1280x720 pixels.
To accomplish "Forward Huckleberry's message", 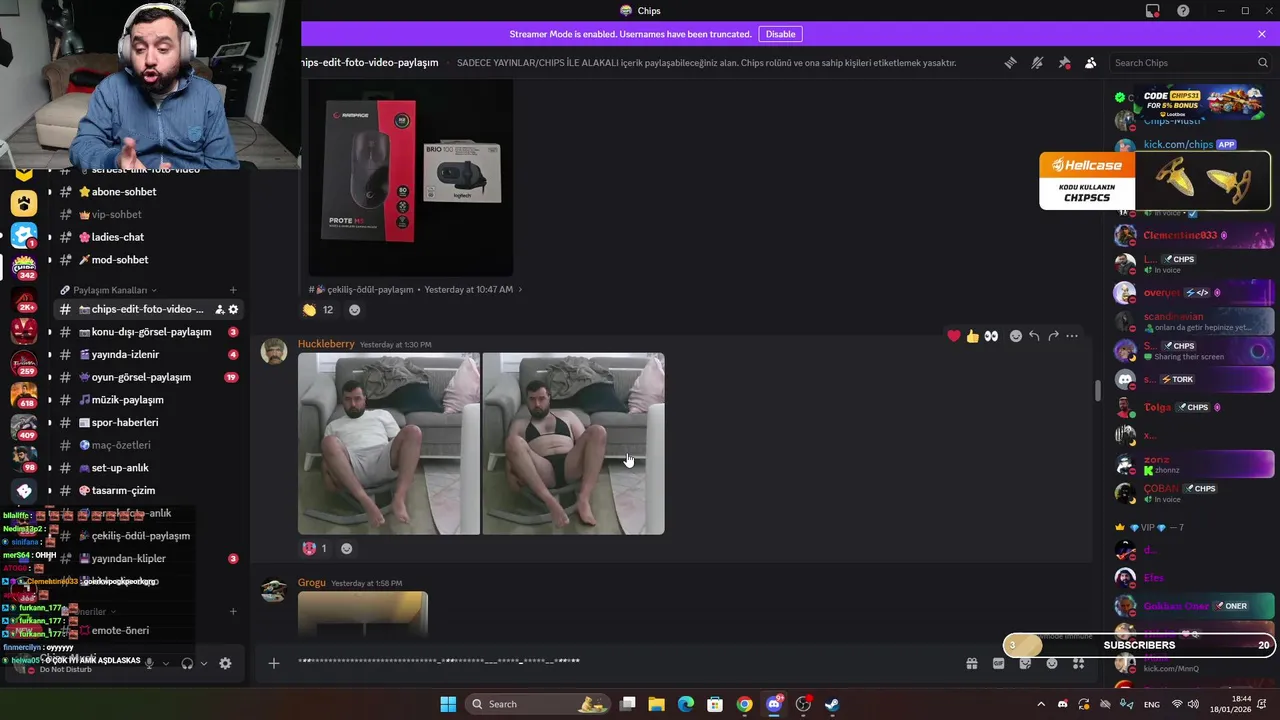I will coord(1053,336).
